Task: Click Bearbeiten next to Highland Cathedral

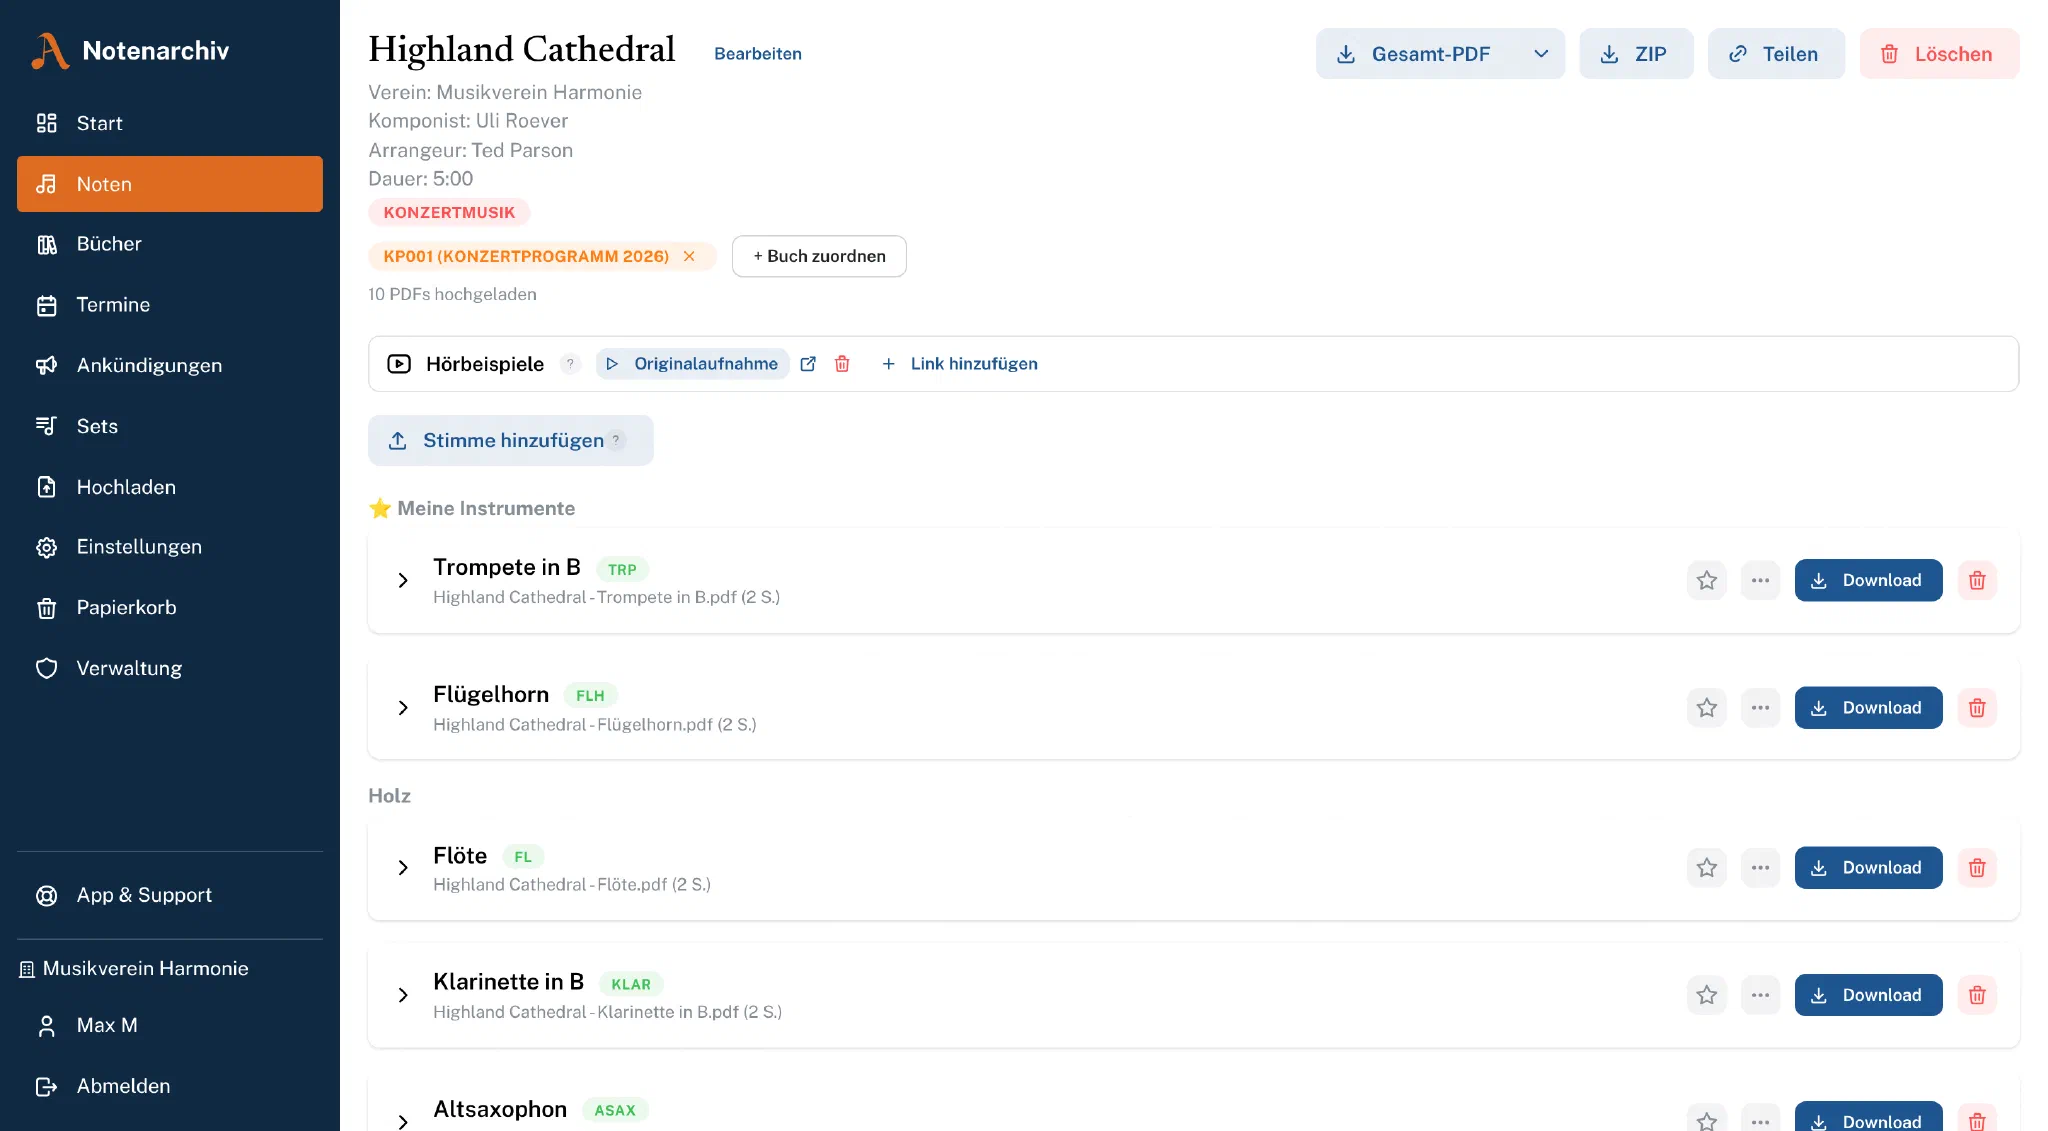Action: coord(758,54)
